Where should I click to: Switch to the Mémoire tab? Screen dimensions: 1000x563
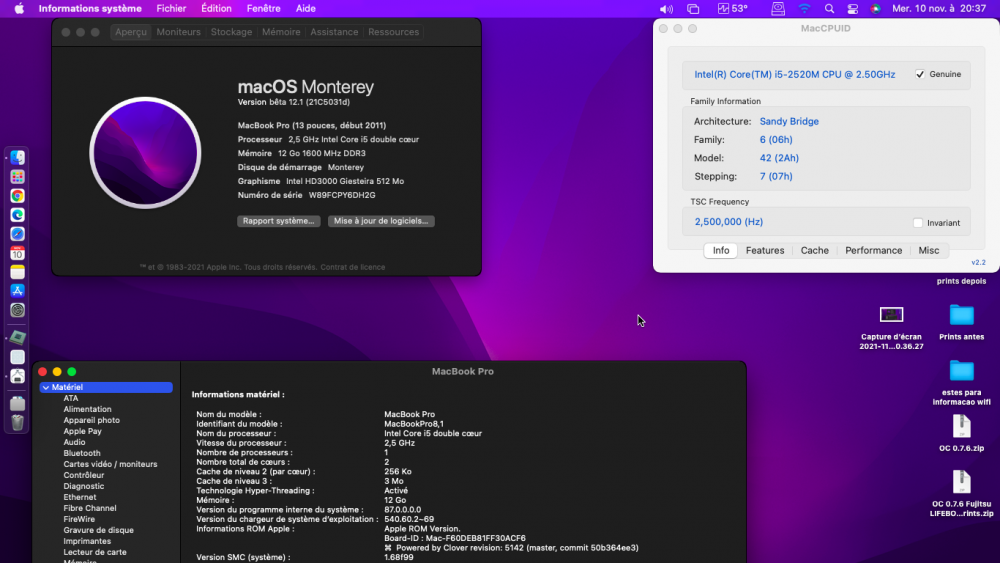pos(281,32)
